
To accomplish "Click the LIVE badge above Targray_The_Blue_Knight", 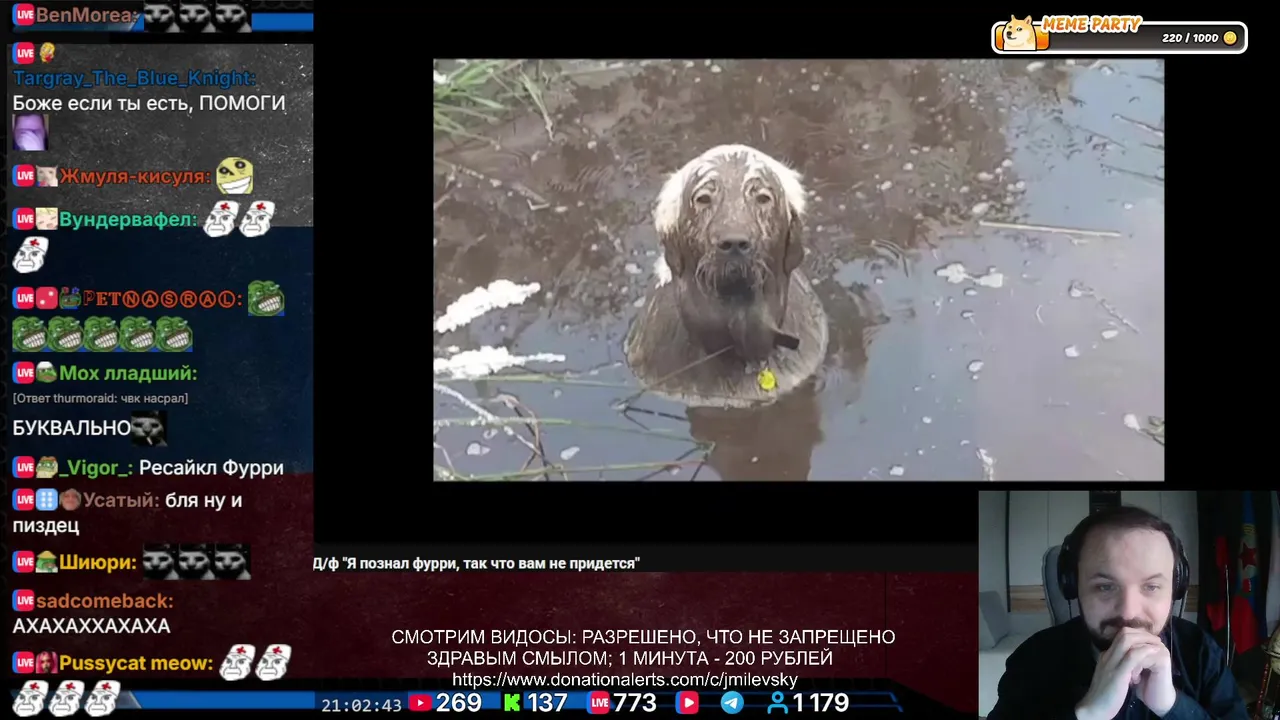I will [x=24, y=52].
